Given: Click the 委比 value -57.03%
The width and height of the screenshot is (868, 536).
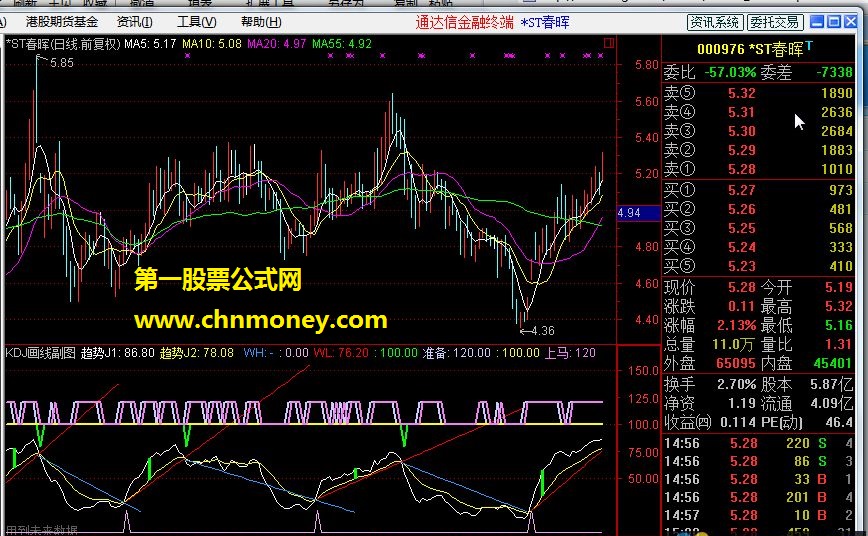Looking at the screenshot, I should point(730,72).
